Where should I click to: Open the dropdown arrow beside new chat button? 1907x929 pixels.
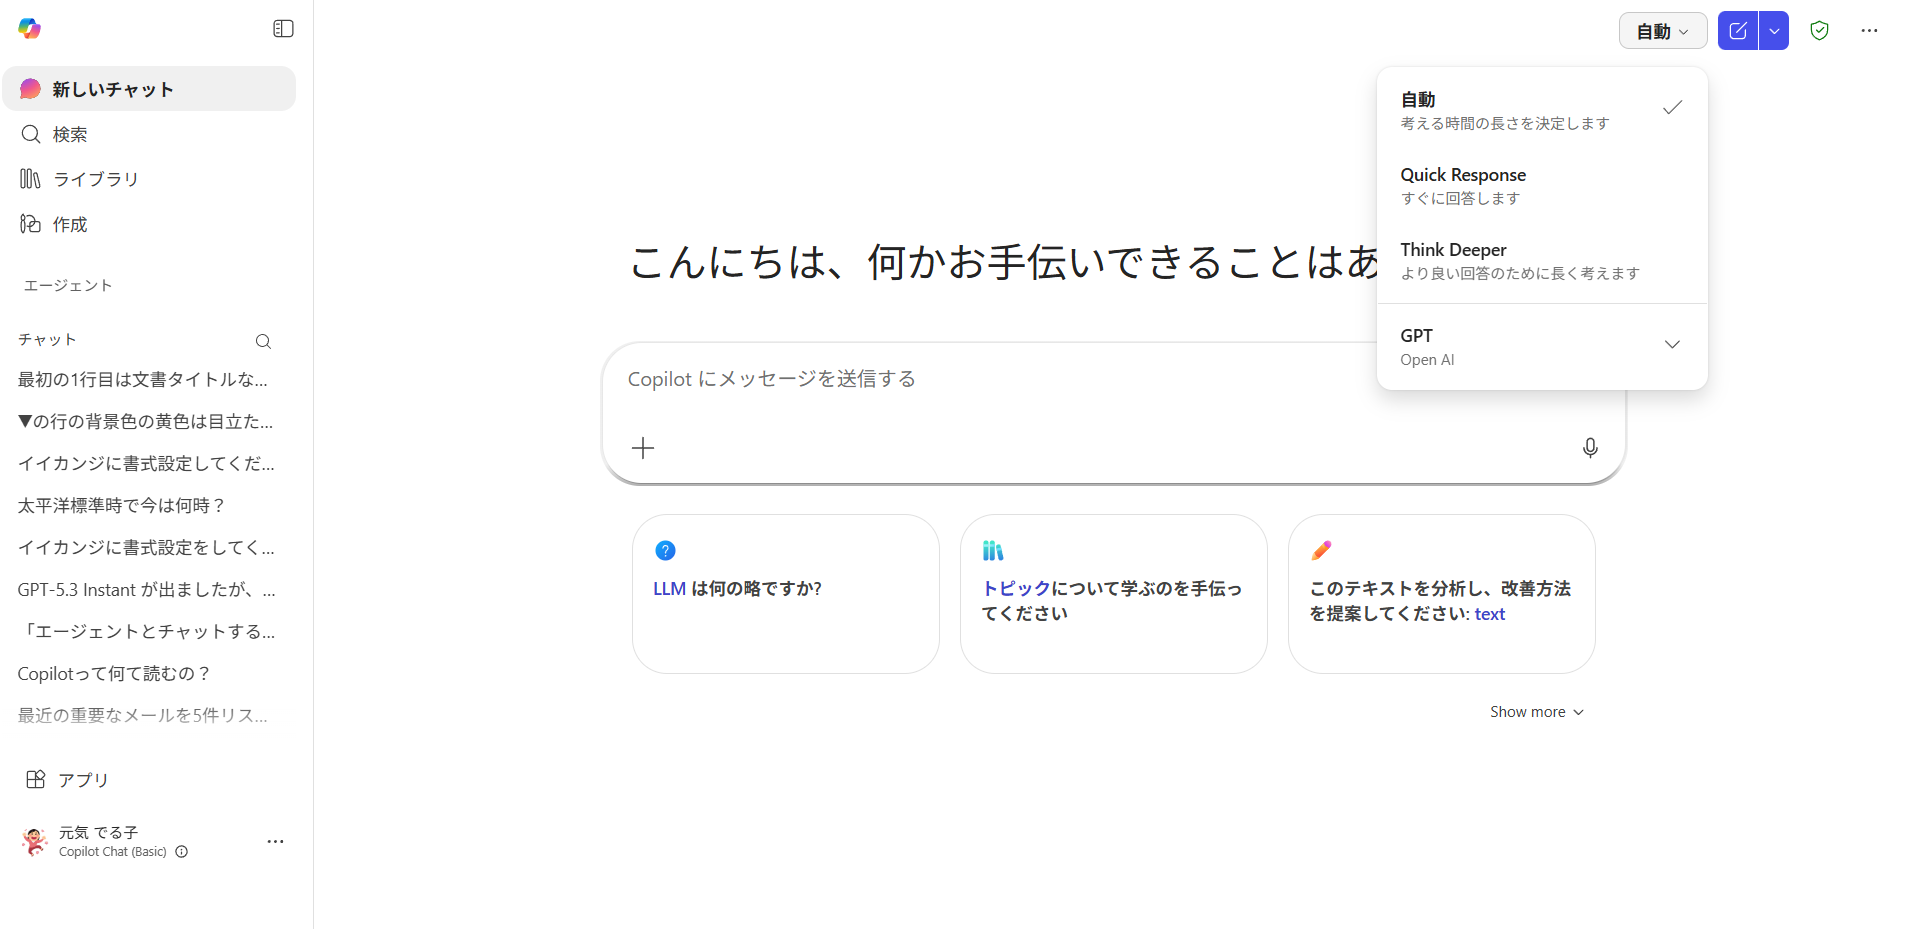click(1774, 31)
